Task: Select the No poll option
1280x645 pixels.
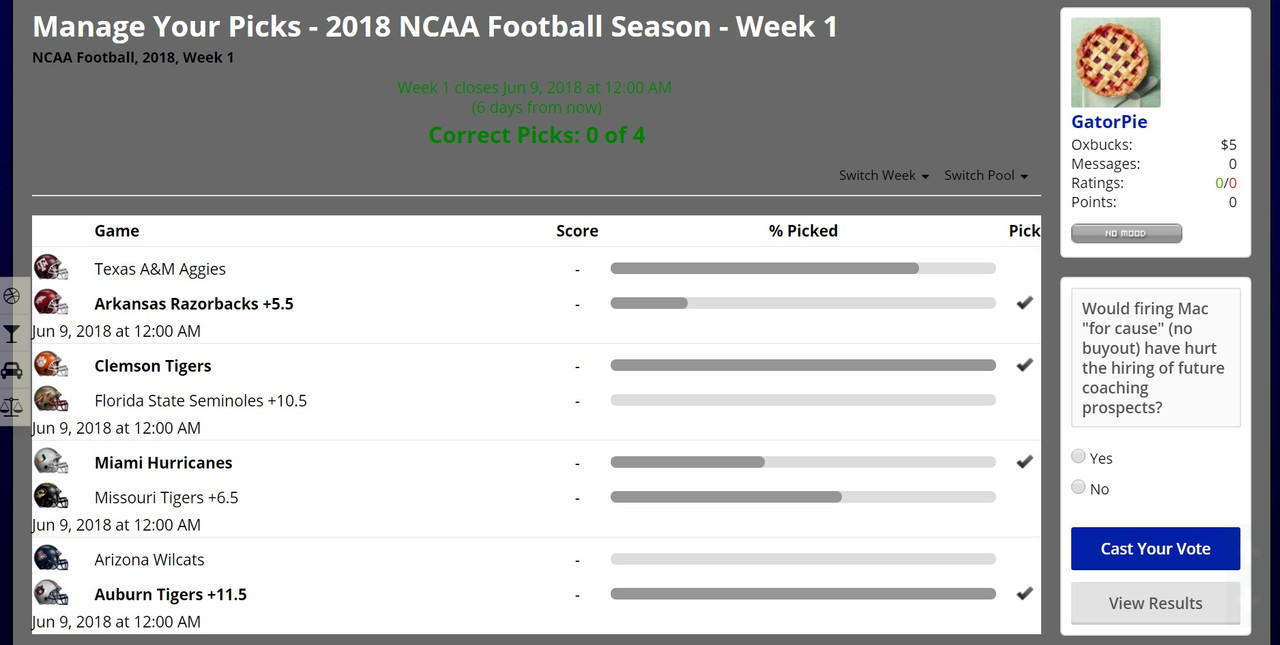Action: coord(1078,487)
